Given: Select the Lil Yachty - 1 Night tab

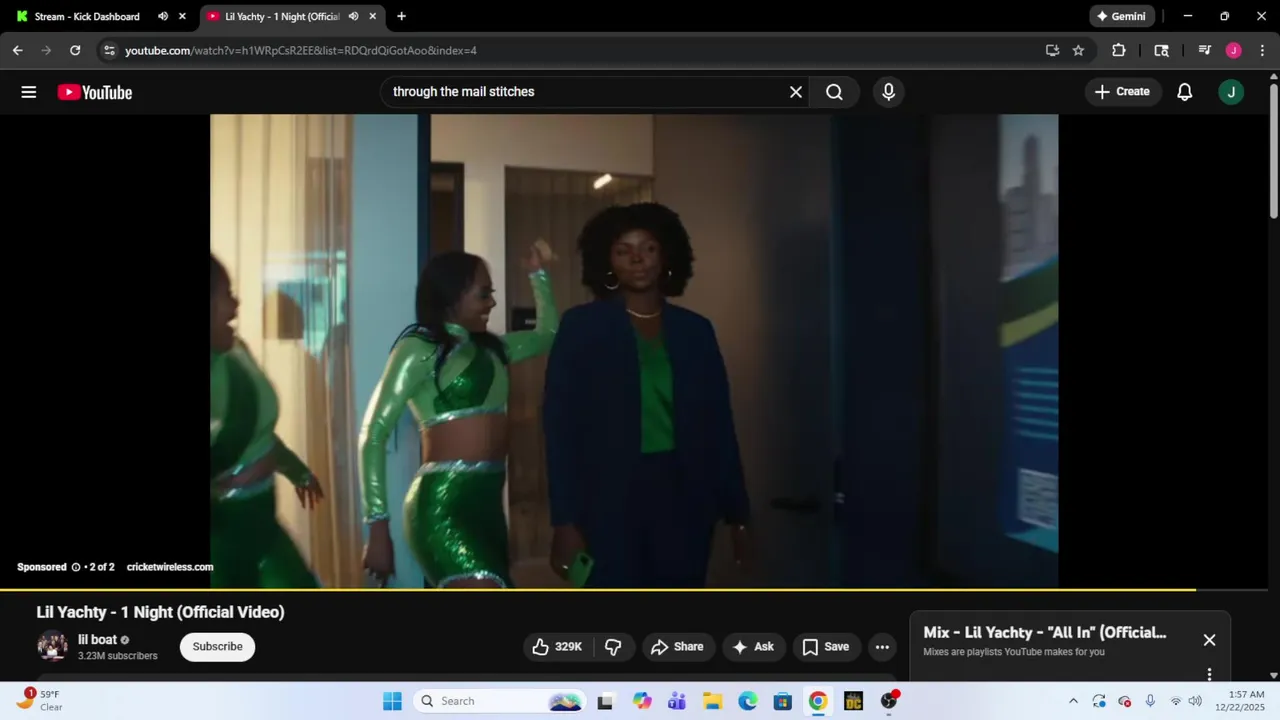Looking at the screenshot, I should (x=282, y=16).
